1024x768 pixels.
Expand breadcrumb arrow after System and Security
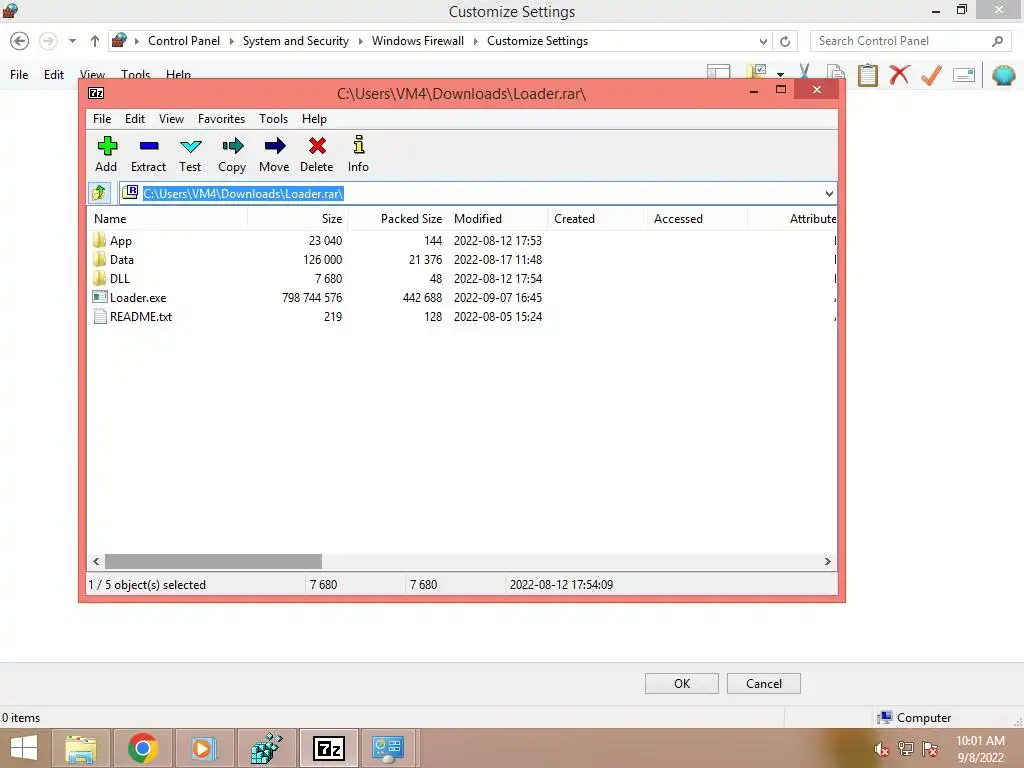360,41
